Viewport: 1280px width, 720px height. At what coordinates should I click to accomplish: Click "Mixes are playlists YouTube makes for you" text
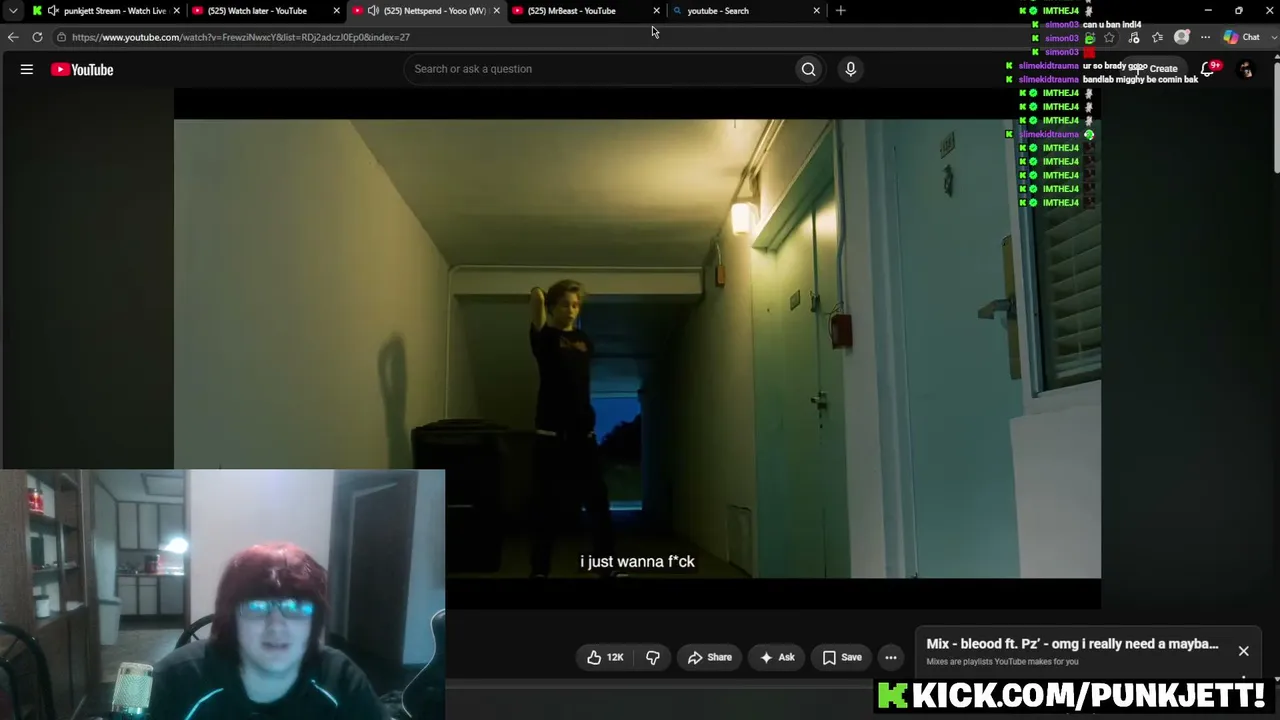[x=1002, y=662]
